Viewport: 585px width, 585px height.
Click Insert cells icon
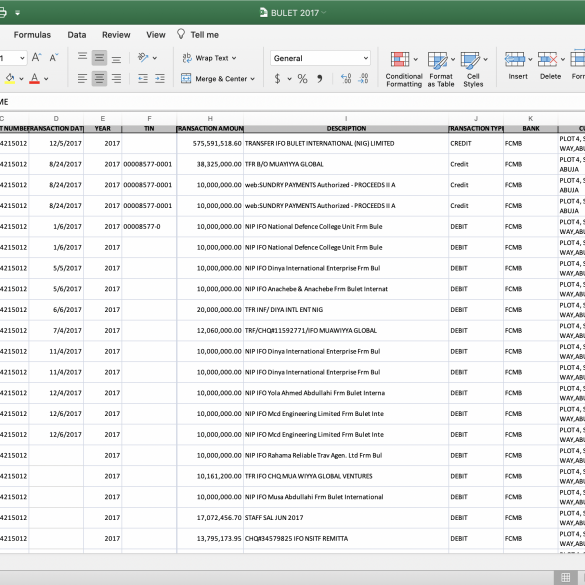514,59
